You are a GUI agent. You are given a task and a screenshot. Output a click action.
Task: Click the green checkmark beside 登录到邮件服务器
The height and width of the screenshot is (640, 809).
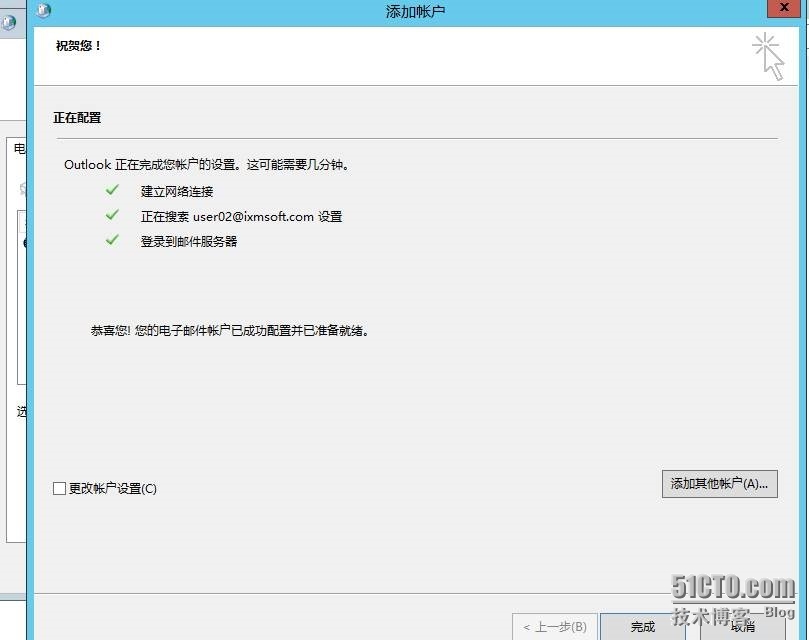tap(112, 239)
